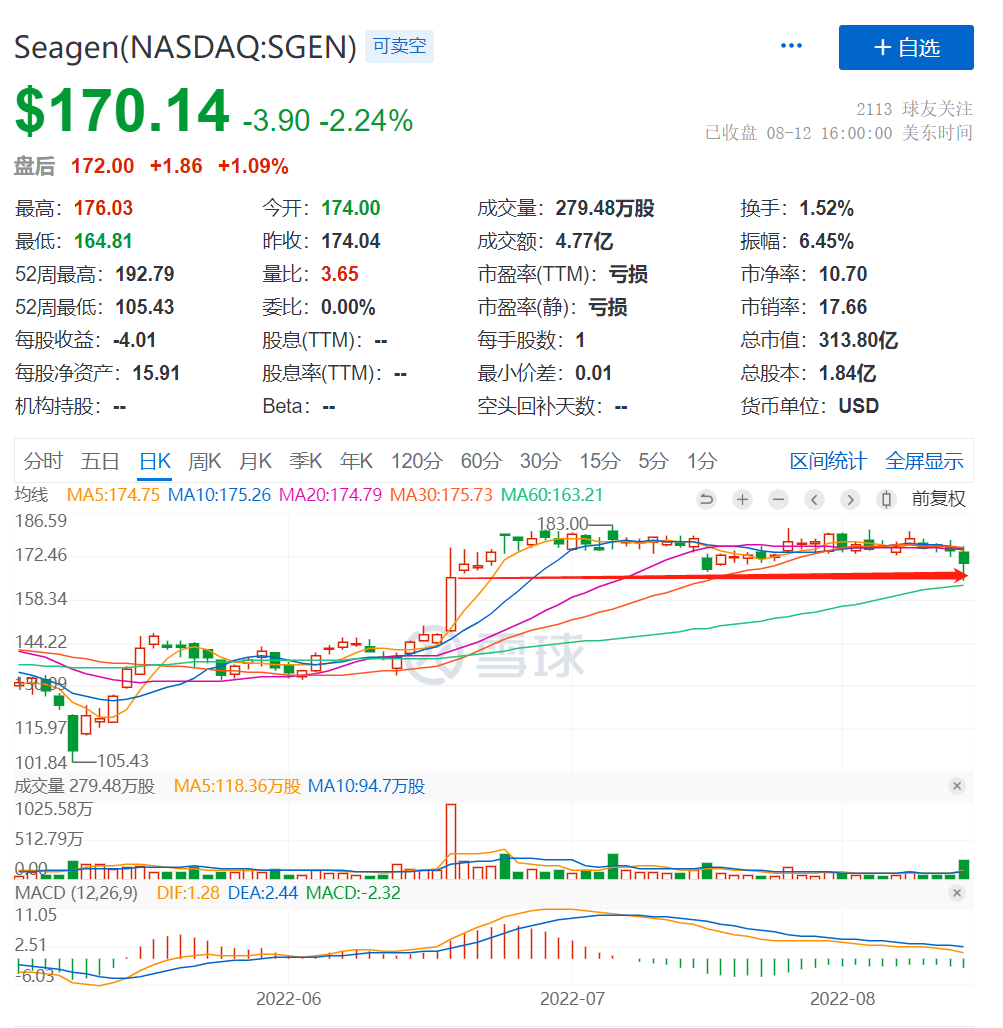Close the 成交量 volume indicator panel

957,786
